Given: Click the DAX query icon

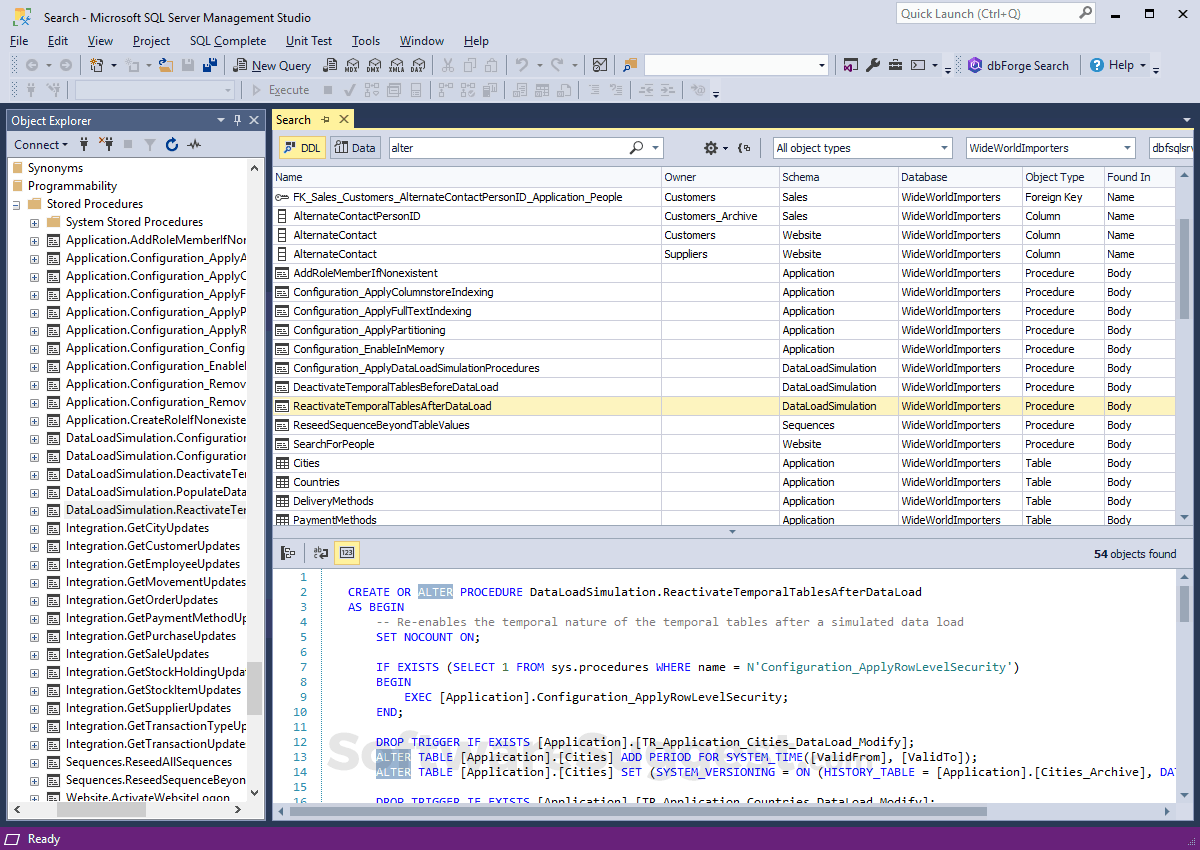Looking at the screenshot, I should 417,65.
